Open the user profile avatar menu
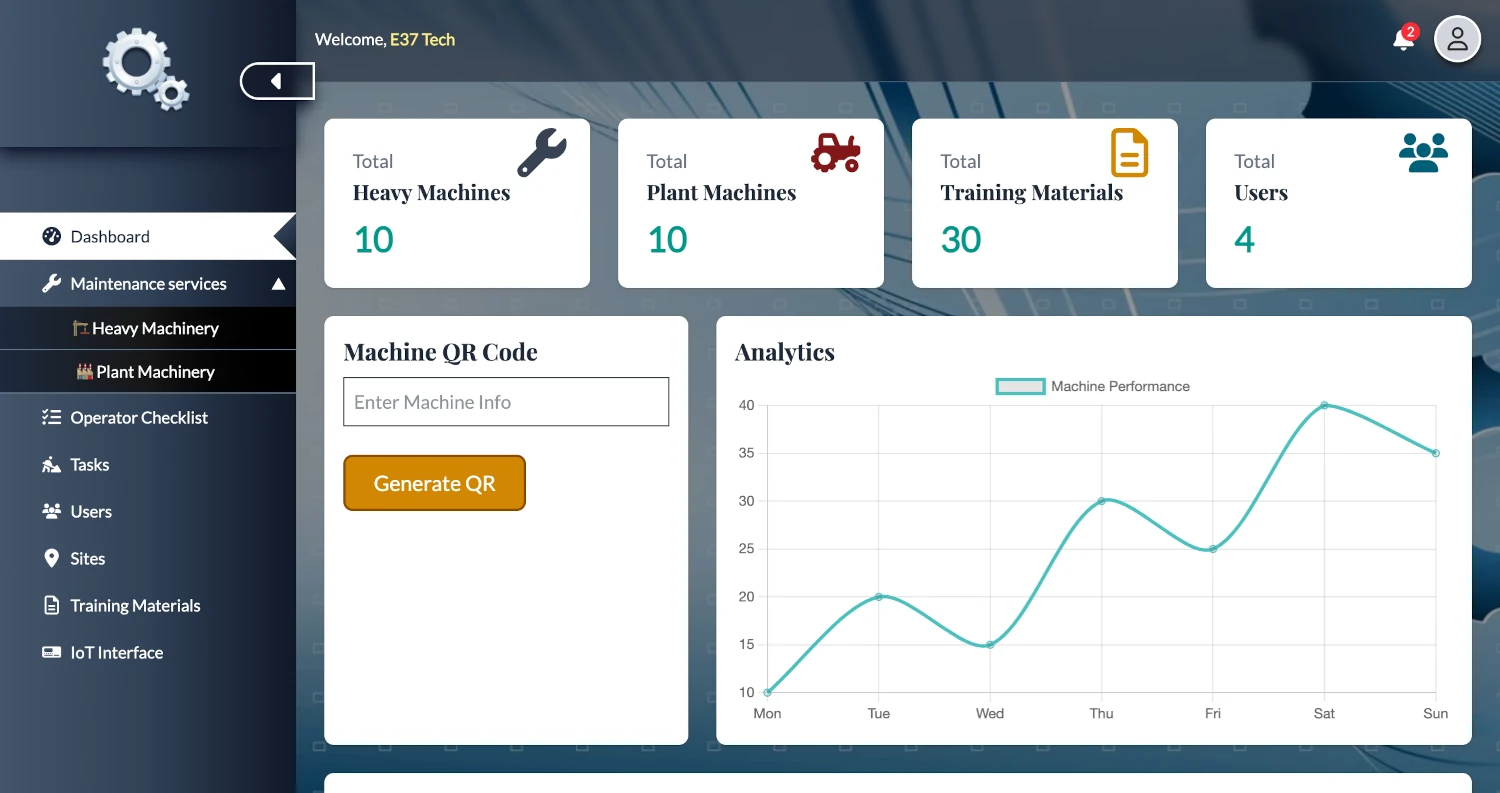The height and width of the screenshot is (793, 1500). point(1457,40)
